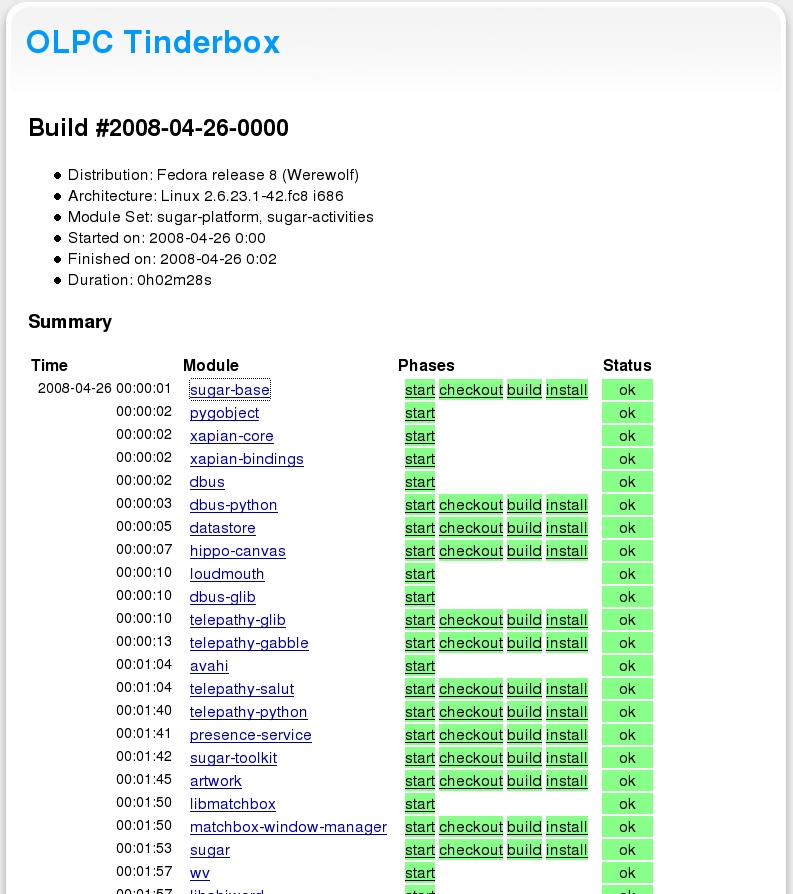Viewport: 793px width, 894px height.
Task: Click the install phase for hippo-canvas
Action: 567,551
